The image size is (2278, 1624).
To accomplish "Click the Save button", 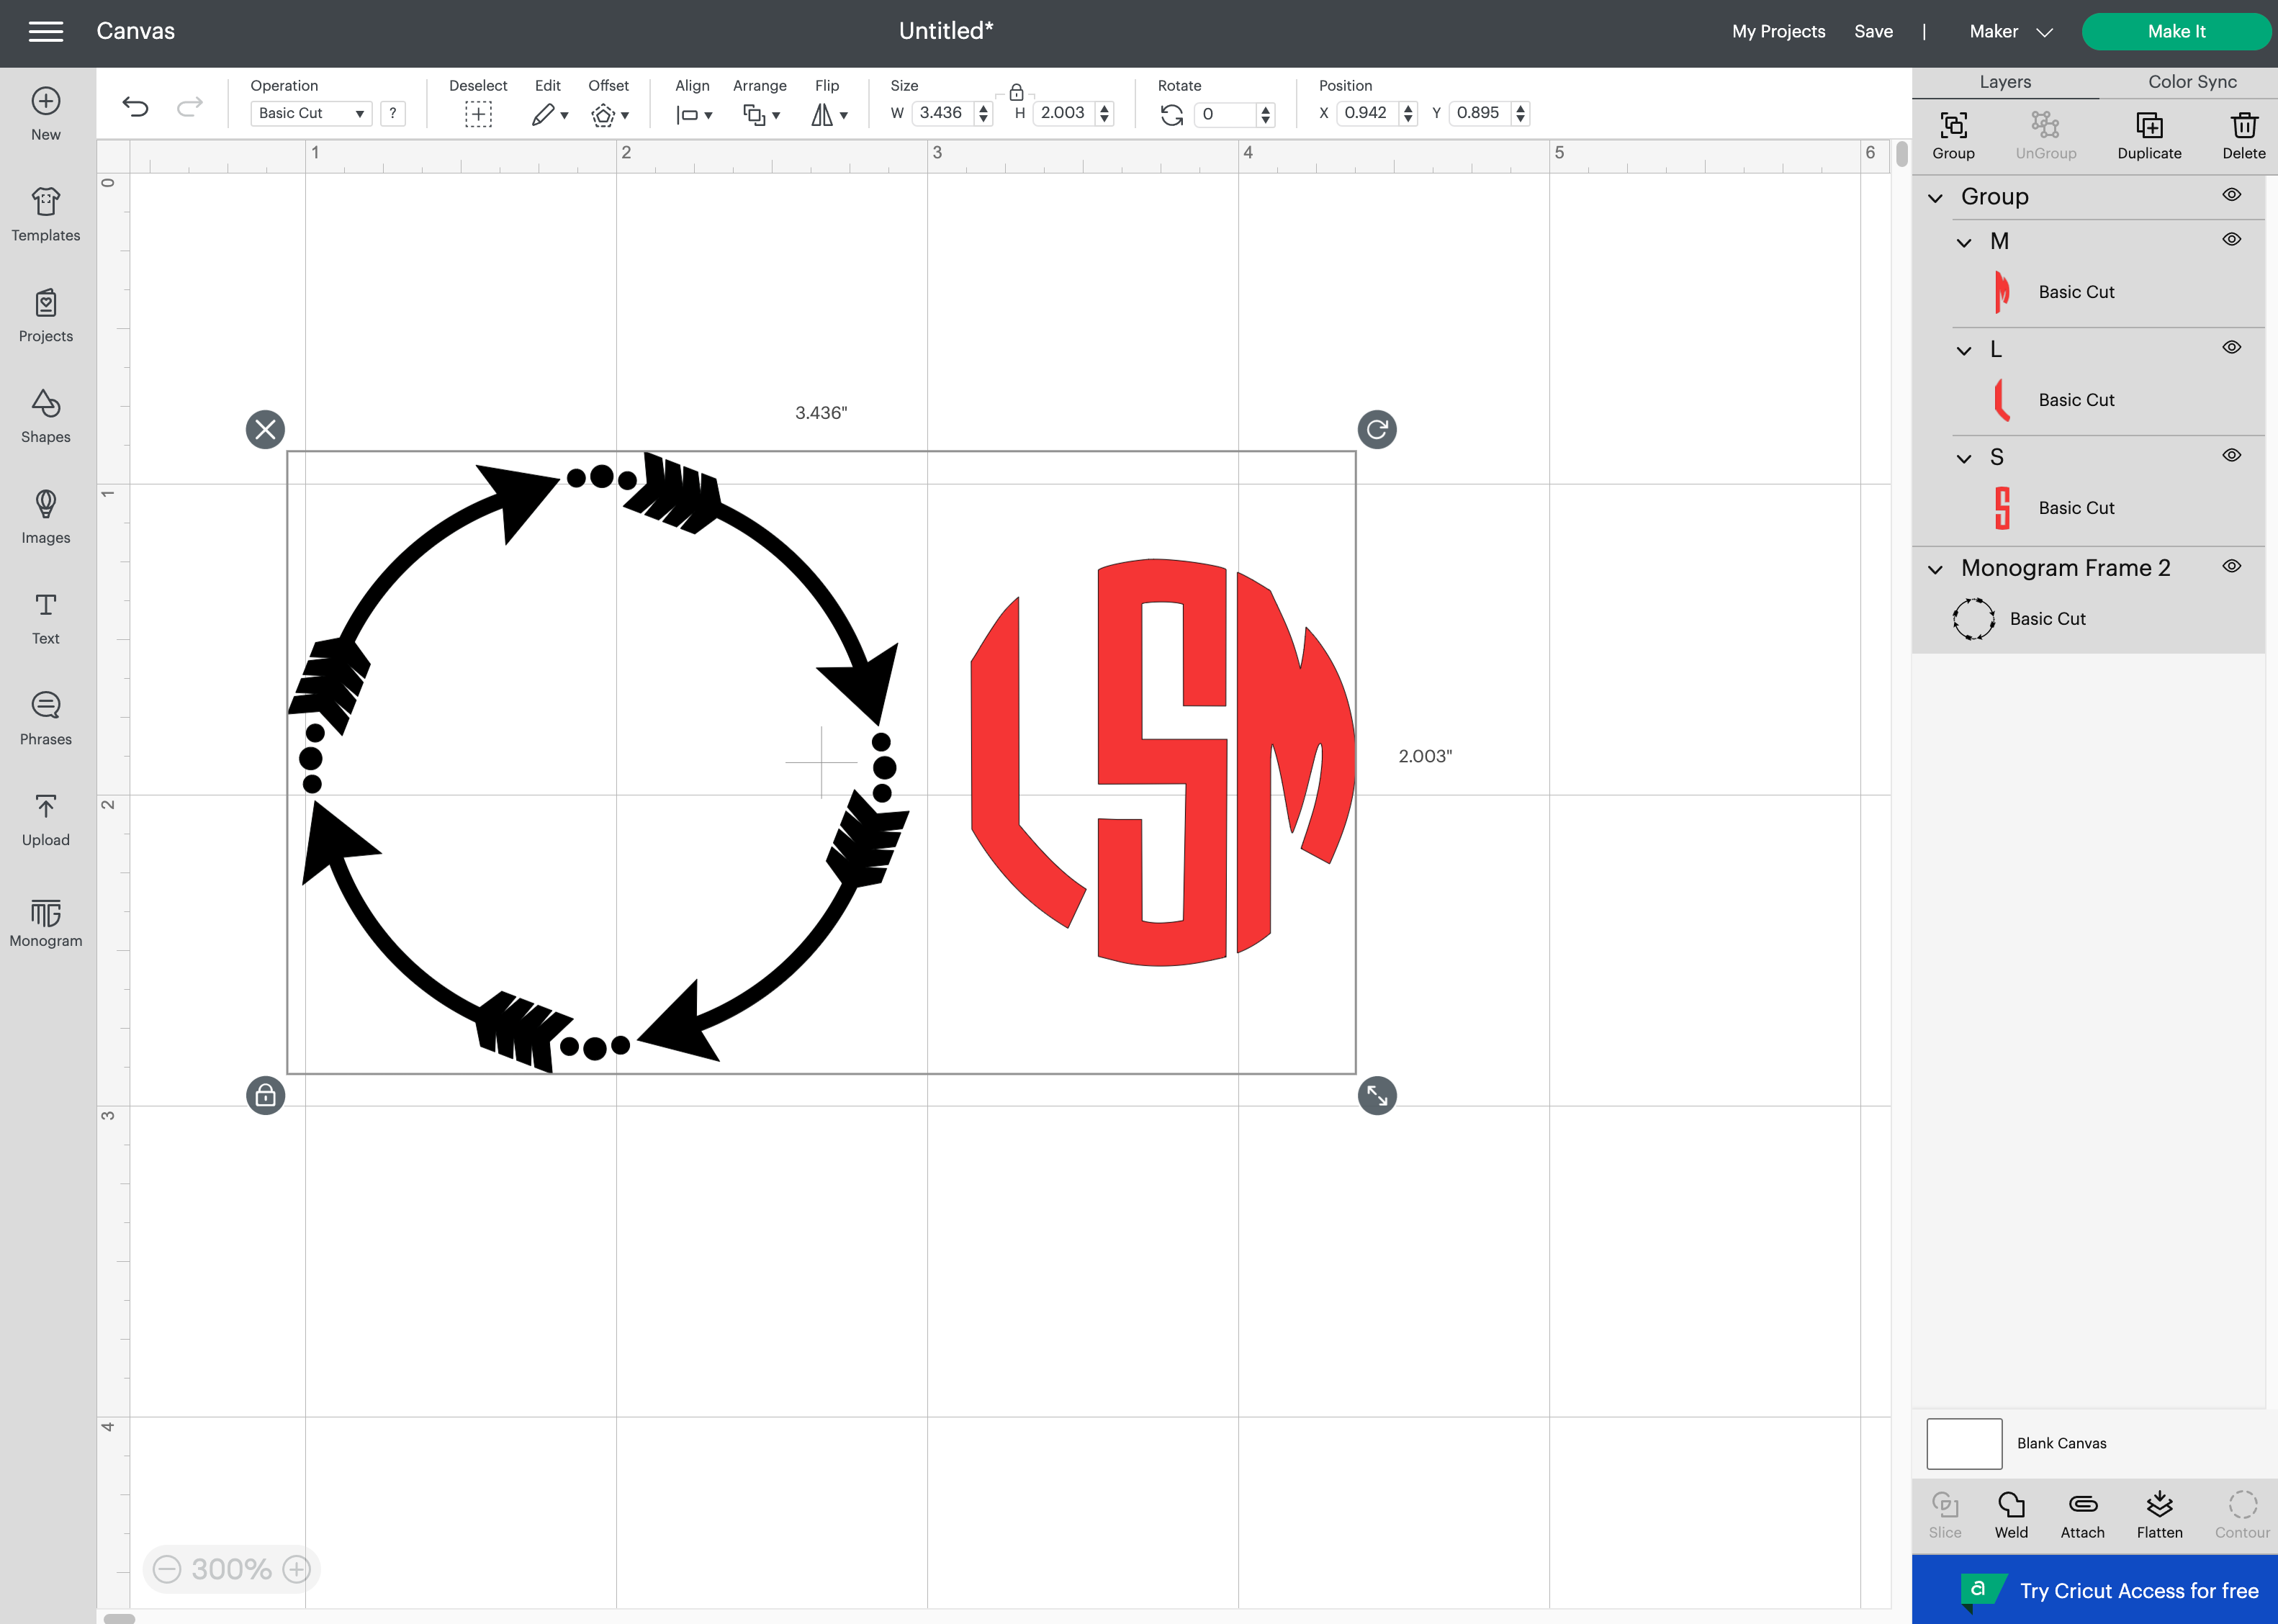I will pos(1873,30).
